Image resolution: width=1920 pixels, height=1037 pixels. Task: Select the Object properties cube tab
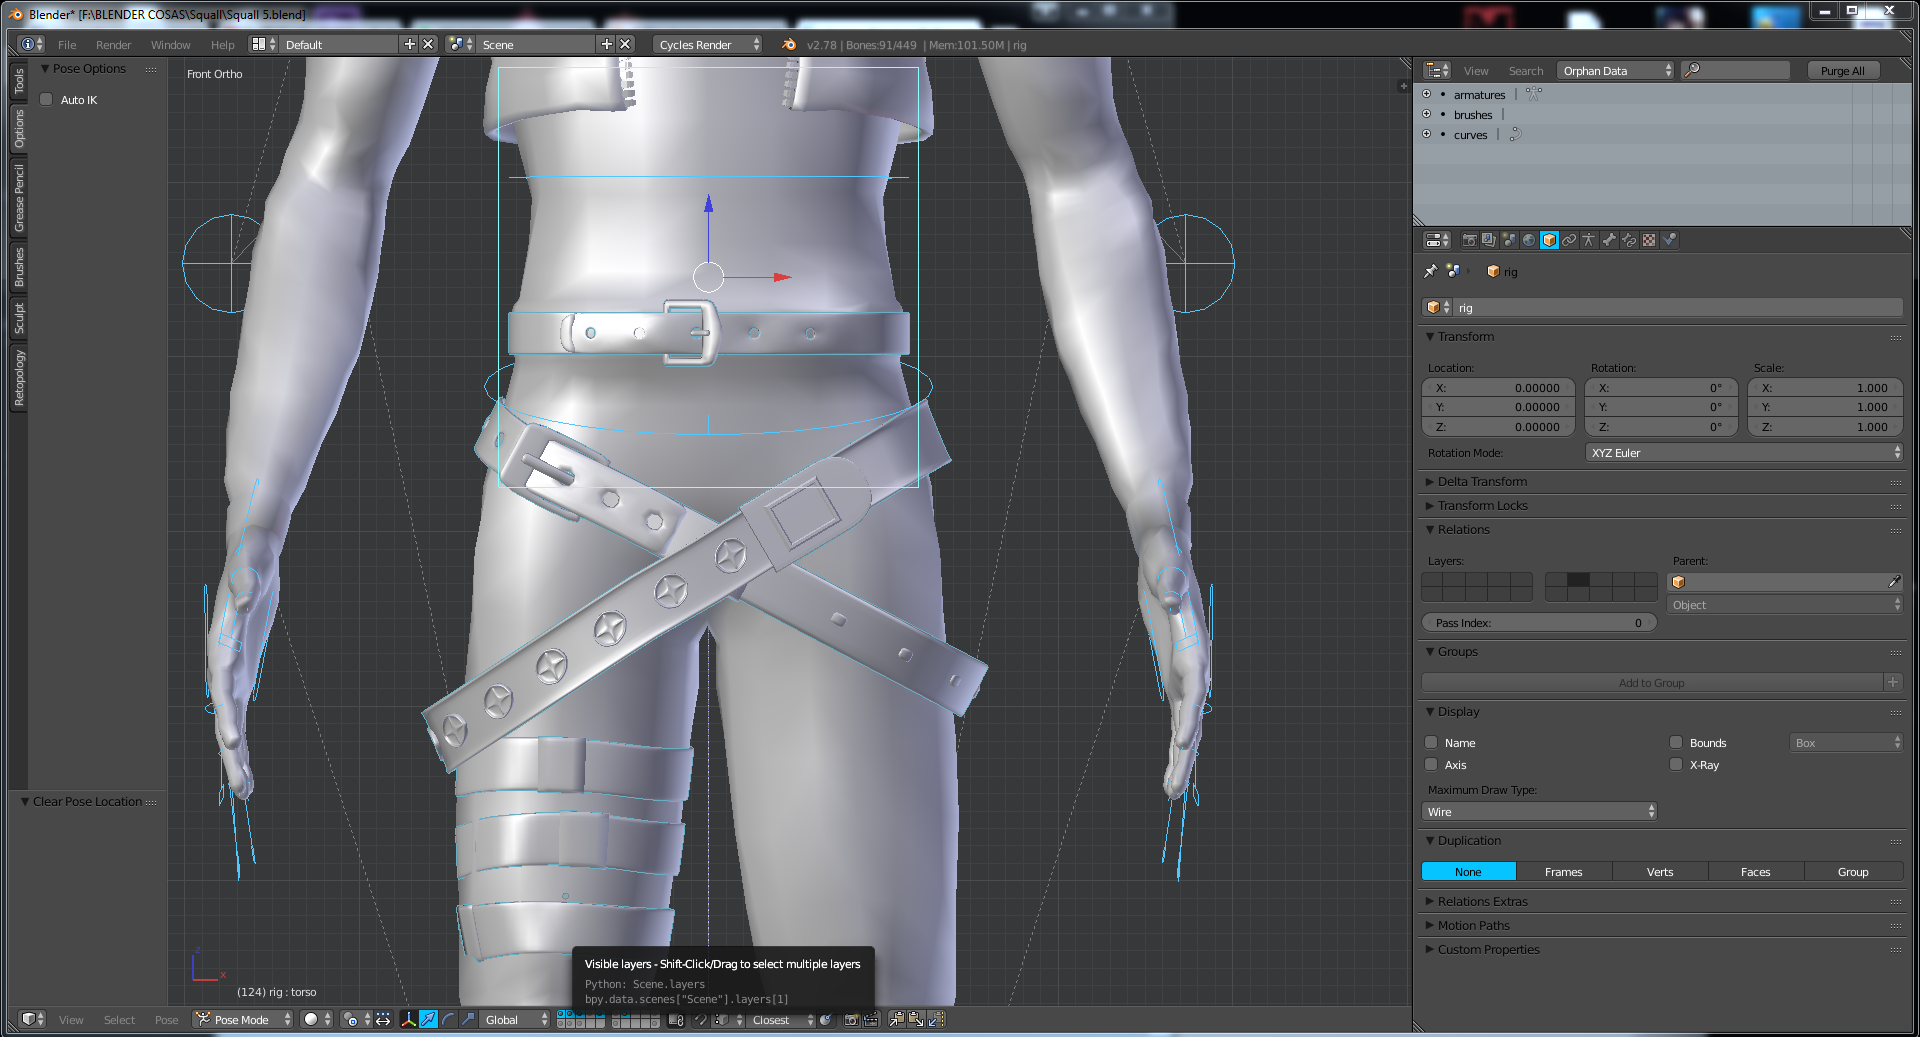(1549, 240)
